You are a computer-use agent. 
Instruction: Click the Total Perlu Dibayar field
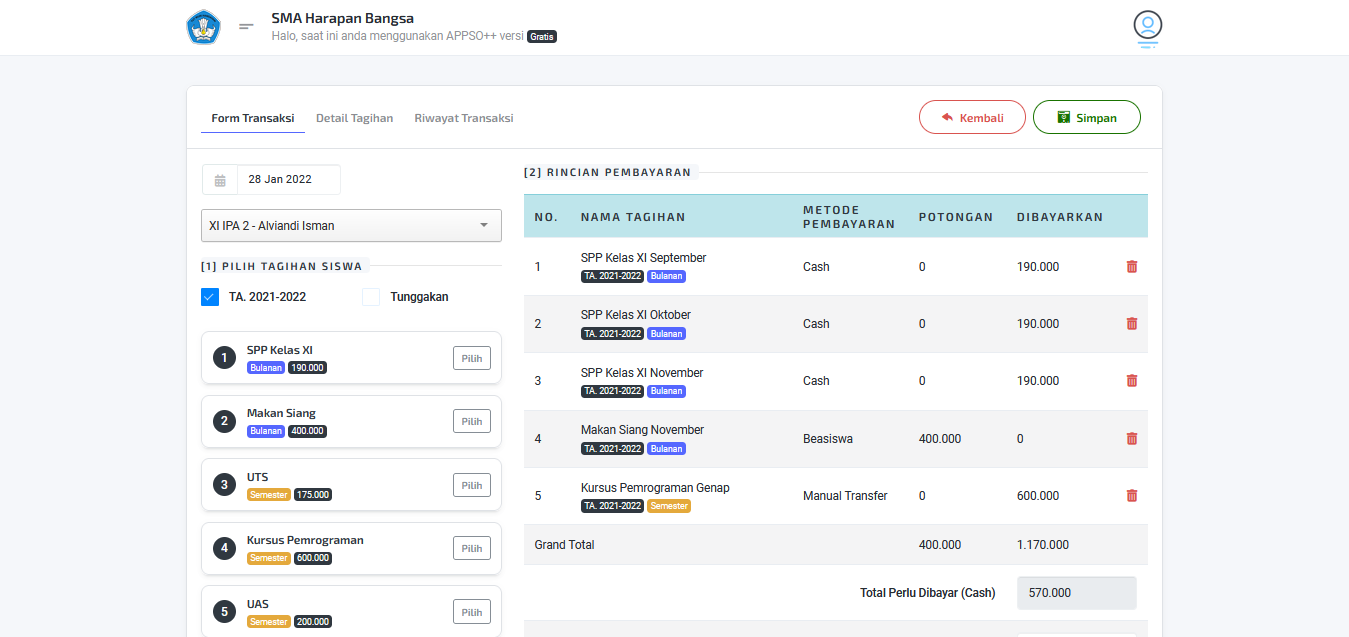coord(1076,593)
